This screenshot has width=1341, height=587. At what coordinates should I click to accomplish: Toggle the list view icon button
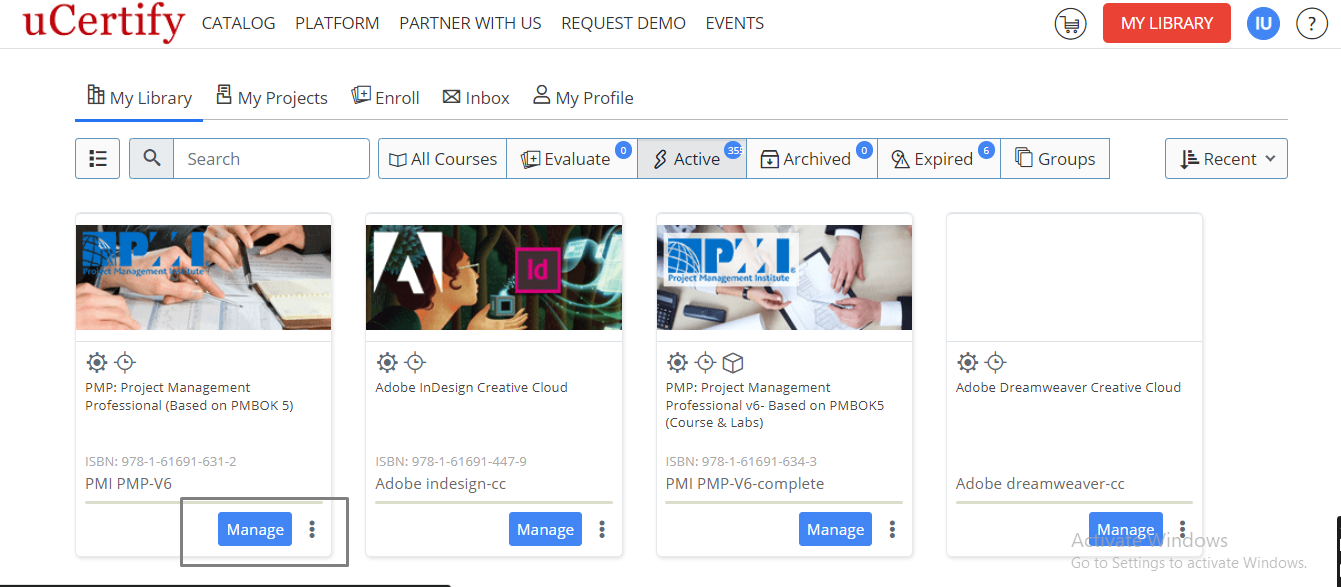pyautogui.click(x=98, y=158)
